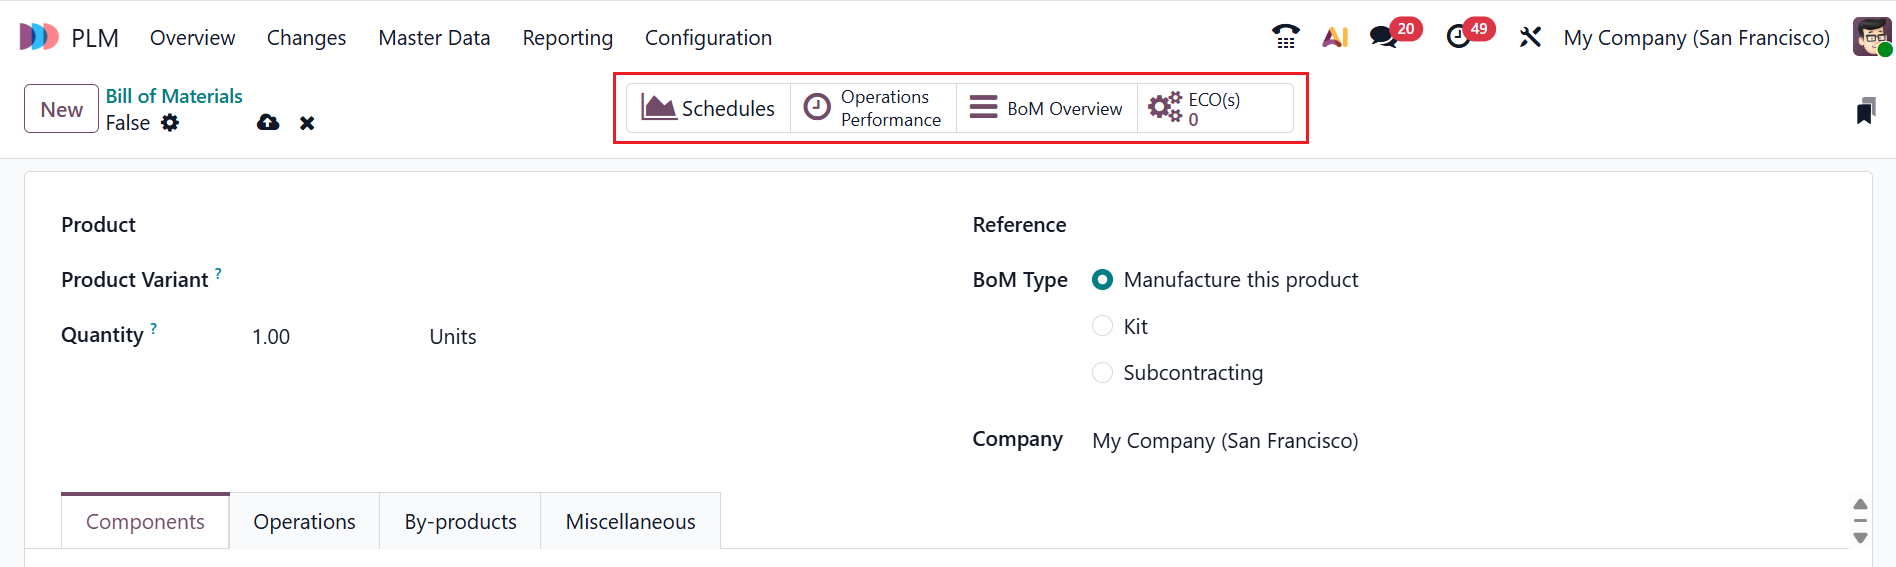This screenshot has width=1896, height=567.
Task: Open the Configuration menu
Action: [708, 38]
